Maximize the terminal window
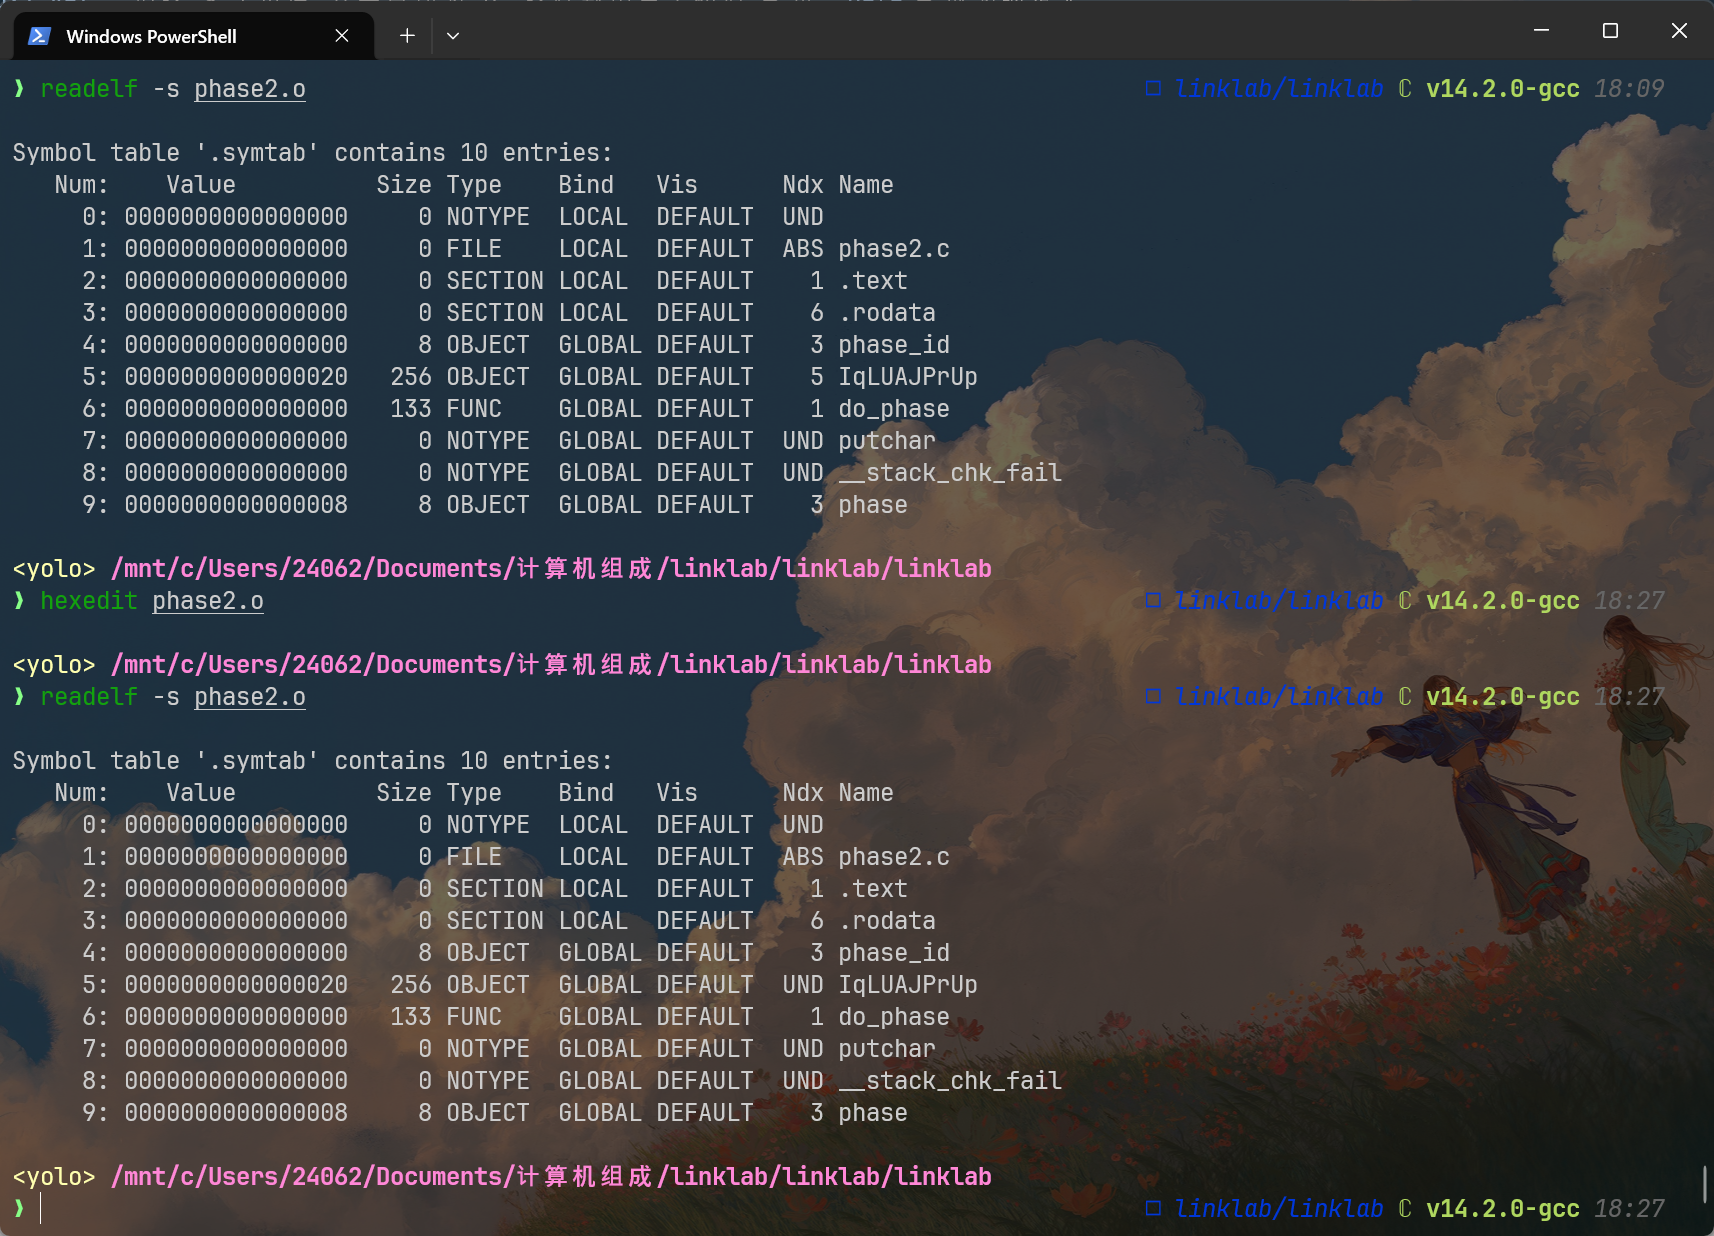This screenshot has height=1236, width=1714. [x=1610, y=31]
